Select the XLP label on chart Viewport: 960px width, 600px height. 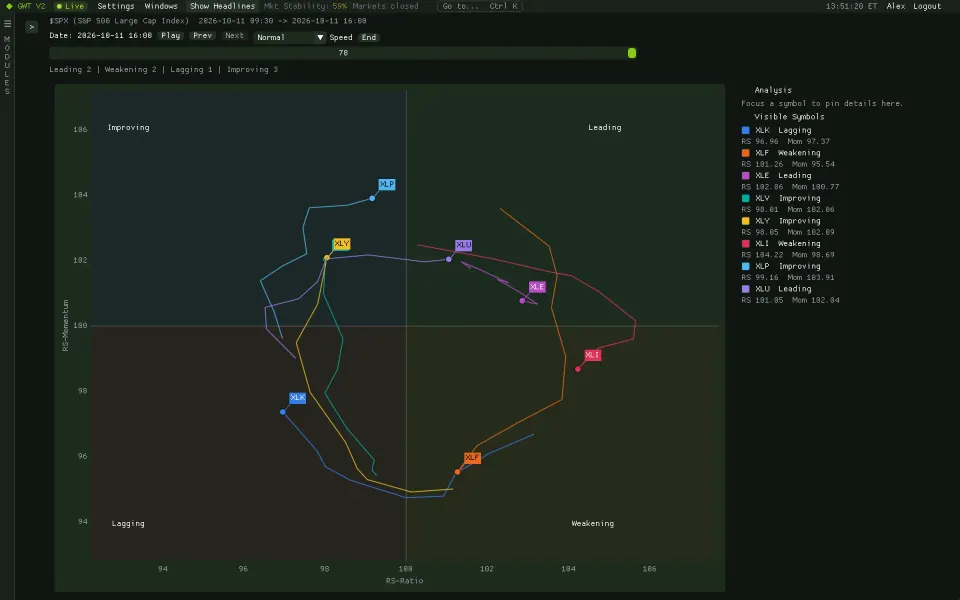click(387, 184)
